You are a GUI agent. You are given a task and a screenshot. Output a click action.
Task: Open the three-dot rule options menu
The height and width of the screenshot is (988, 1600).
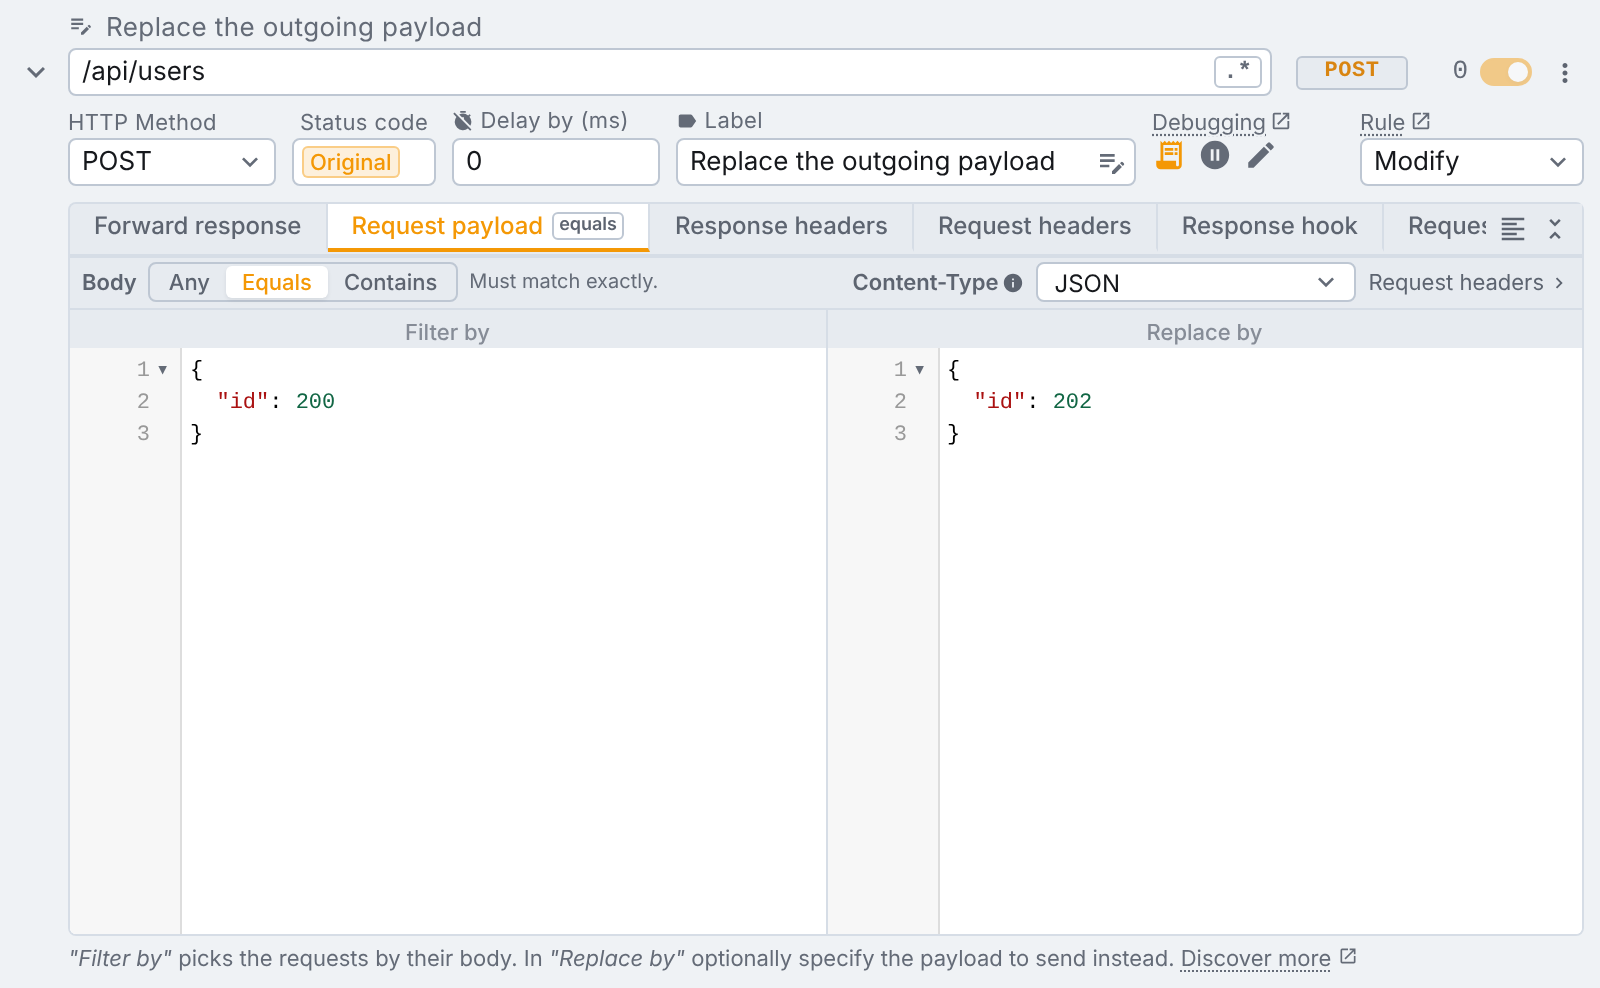pos(1565,72)
